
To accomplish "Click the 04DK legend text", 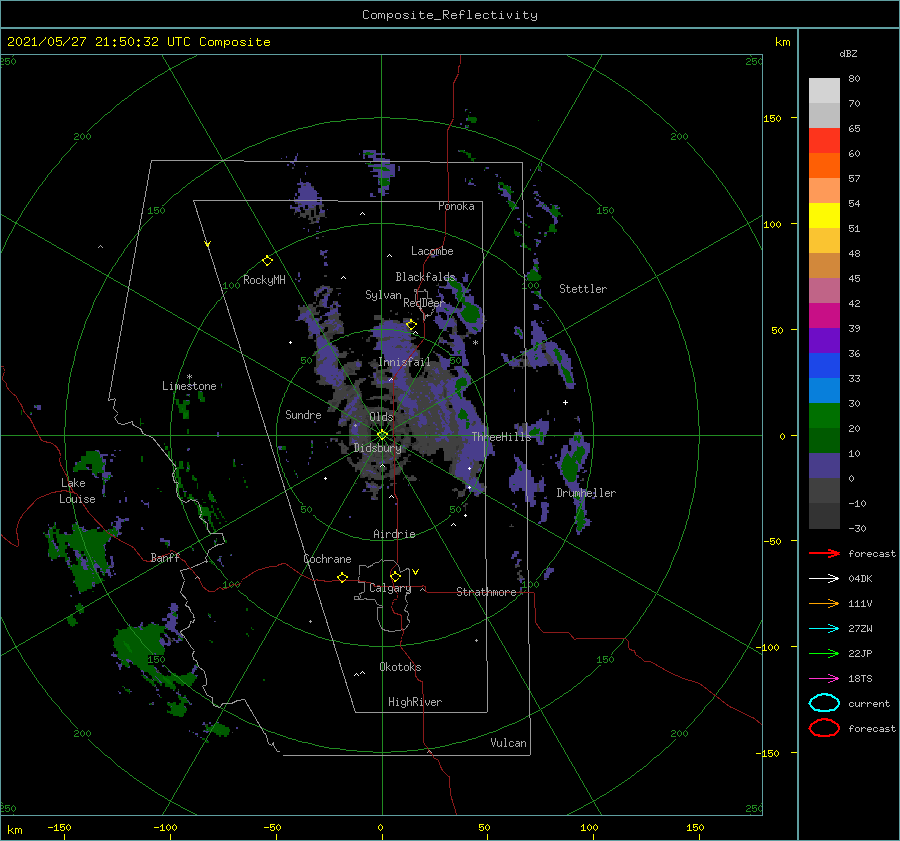I will (860, 578).
